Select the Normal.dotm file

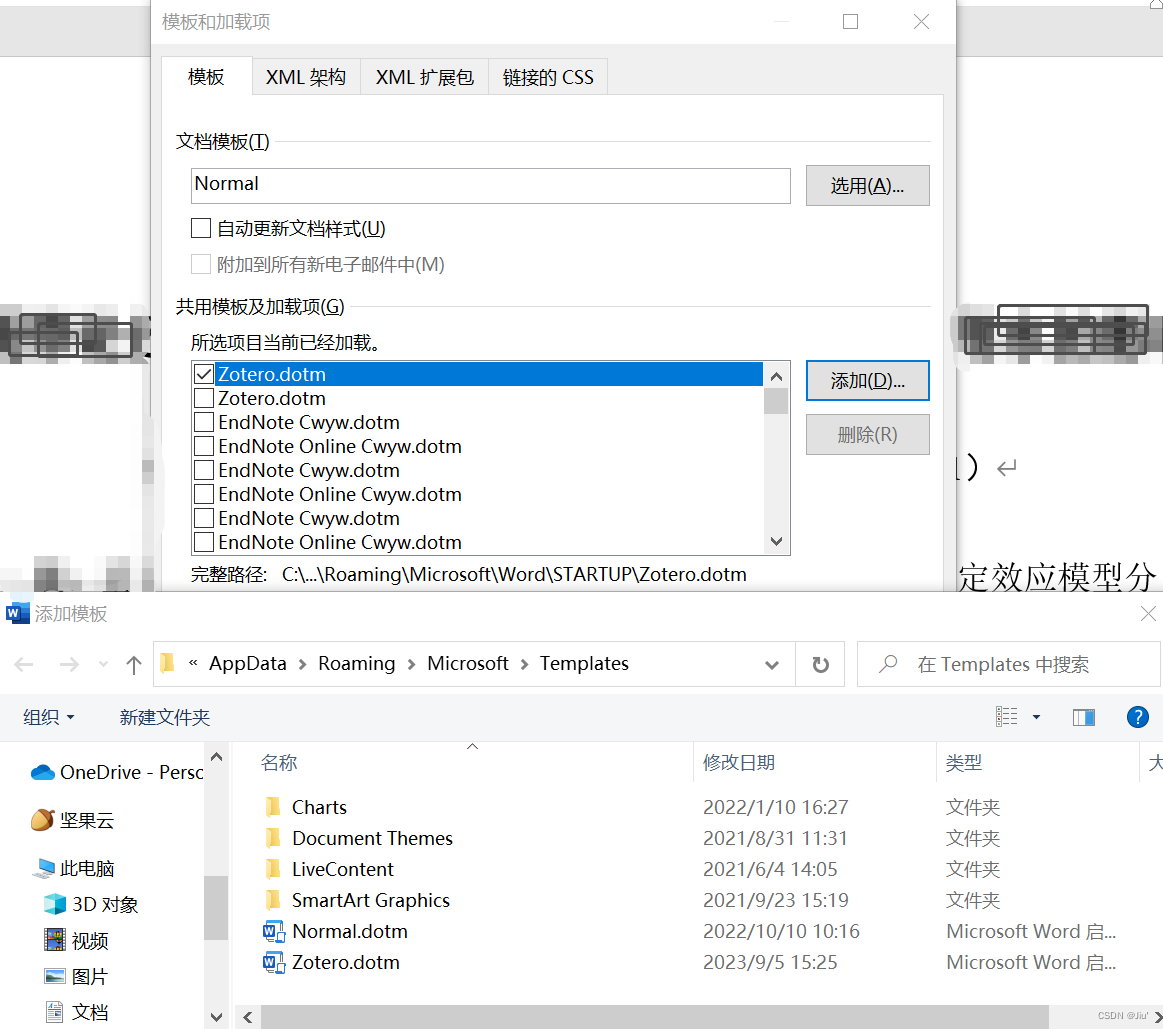pyautogui.click(x=336, y=931)
